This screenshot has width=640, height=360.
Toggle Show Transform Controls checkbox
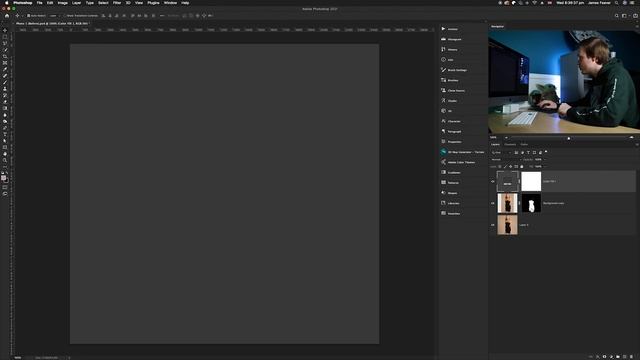tap(64, 16)
